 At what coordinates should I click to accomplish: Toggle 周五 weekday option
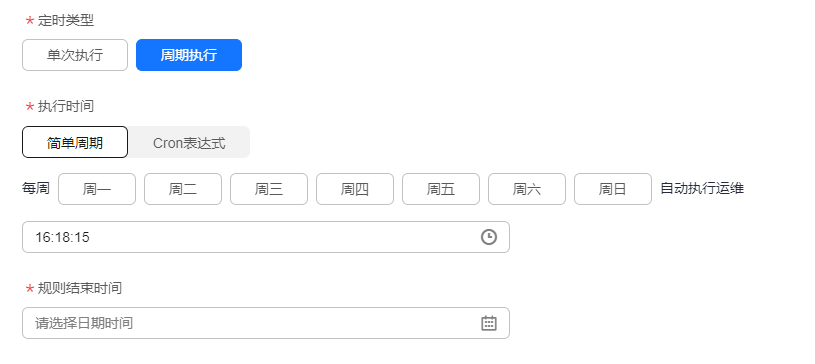(x=441, y=189)
